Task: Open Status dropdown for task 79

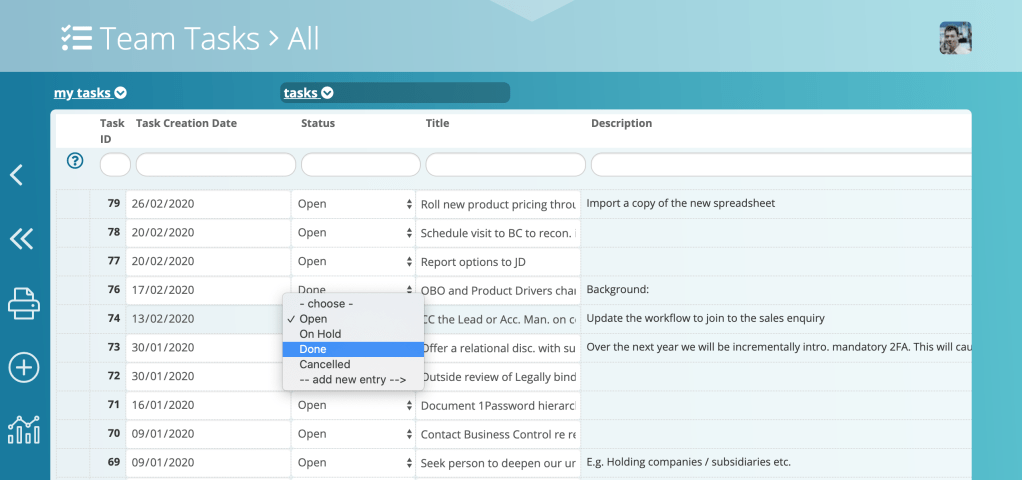Action: (x=354, y=204)
